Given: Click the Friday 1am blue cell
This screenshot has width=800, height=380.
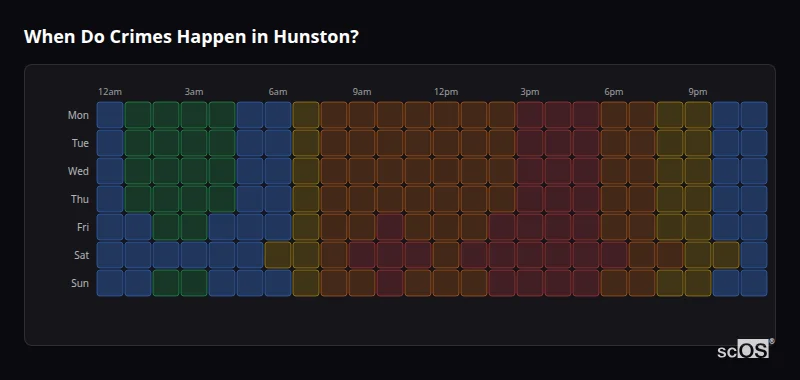Looking at the screenshot, I should pos(138,227).
